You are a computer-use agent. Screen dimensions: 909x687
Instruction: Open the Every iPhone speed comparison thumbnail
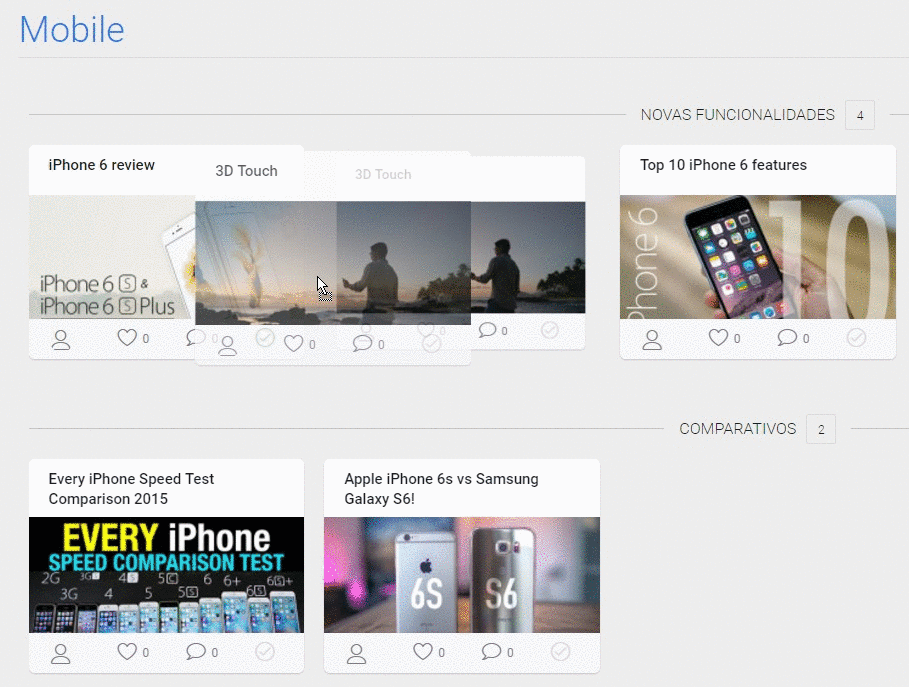166,575
